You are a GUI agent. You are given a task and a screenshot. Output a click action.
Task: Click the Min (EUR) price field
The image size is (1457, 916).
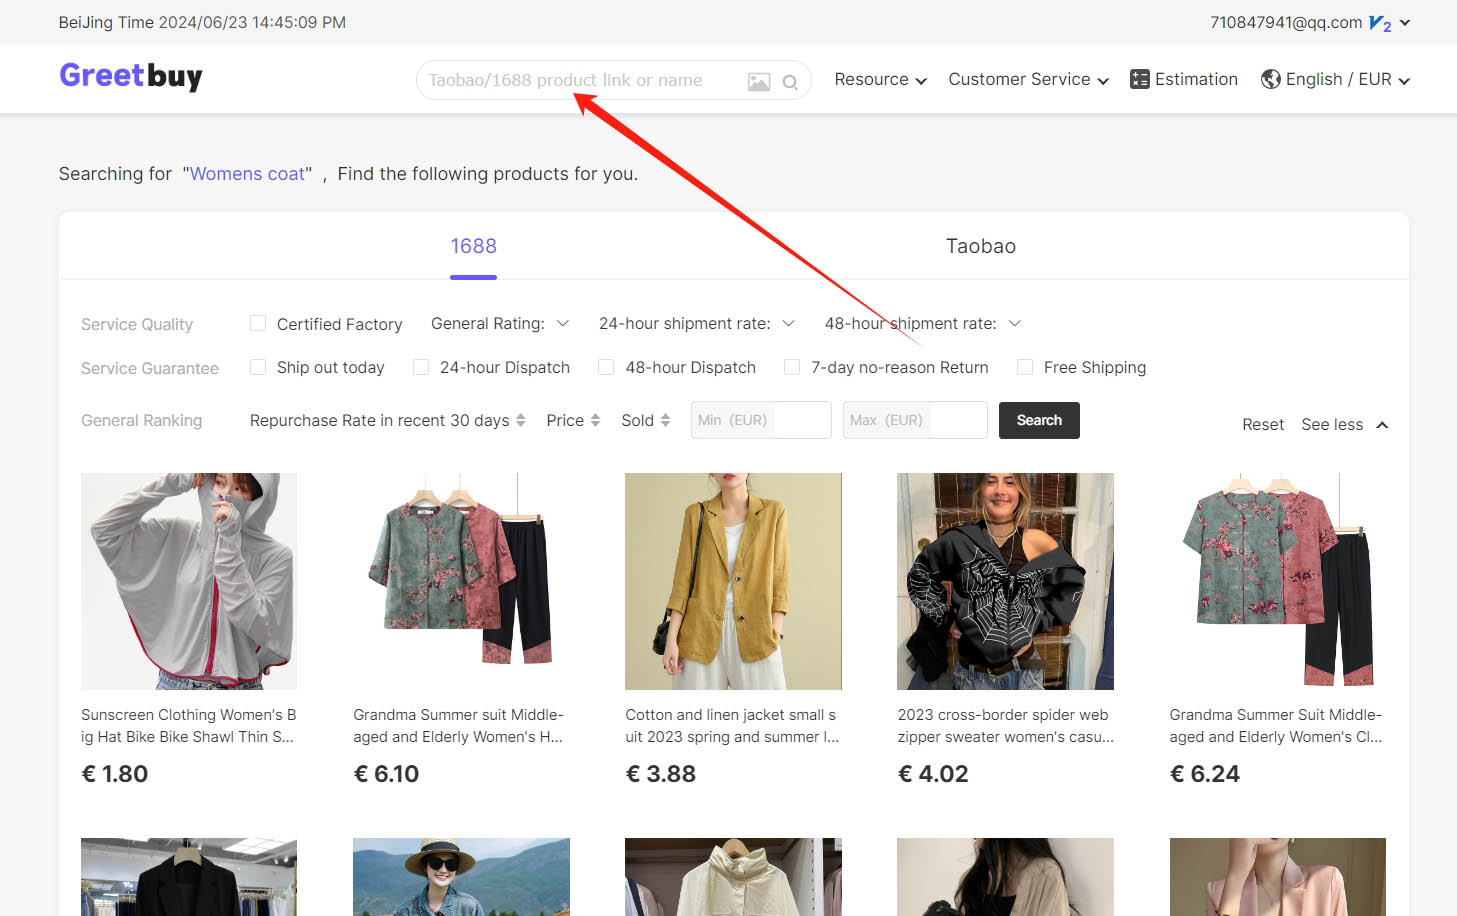coord(761,420)
